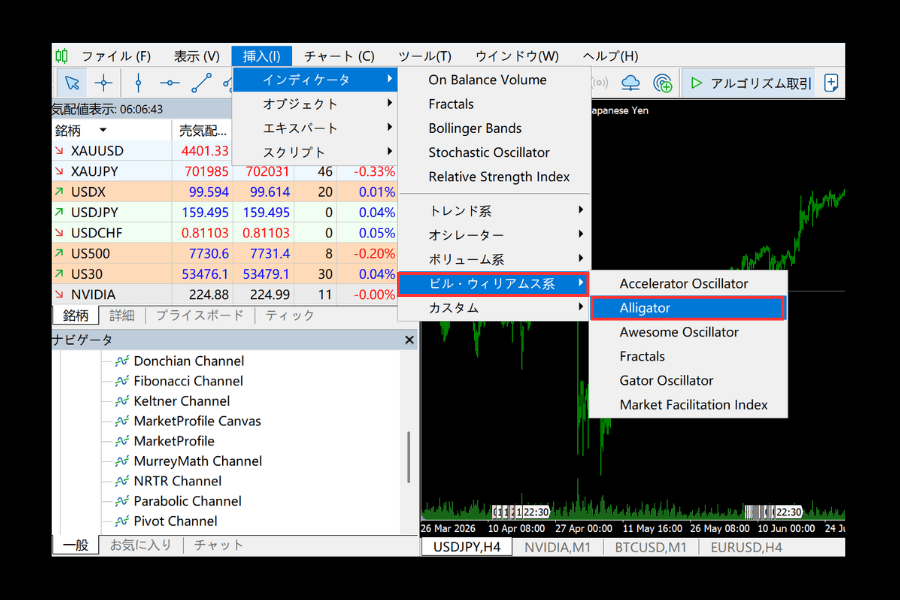Expand the スクリプト submenu arrow
Screen dimensions: 900x600
[390, 151]
